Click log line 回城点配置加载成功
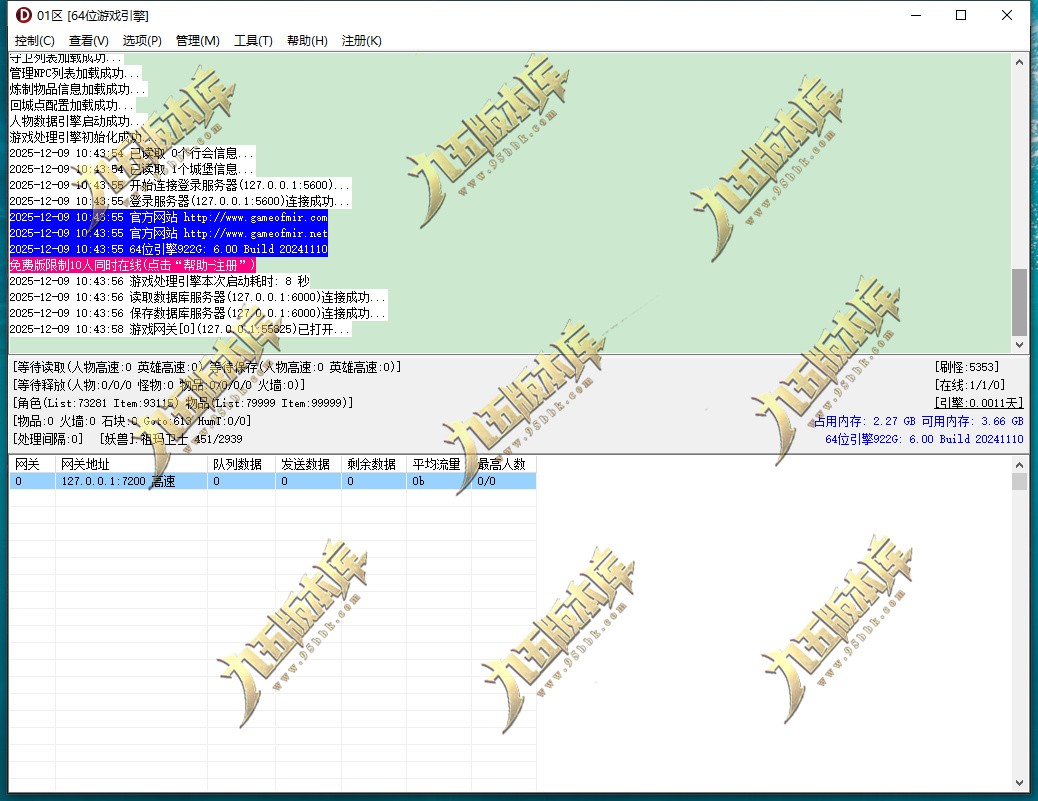 [71, 105]
